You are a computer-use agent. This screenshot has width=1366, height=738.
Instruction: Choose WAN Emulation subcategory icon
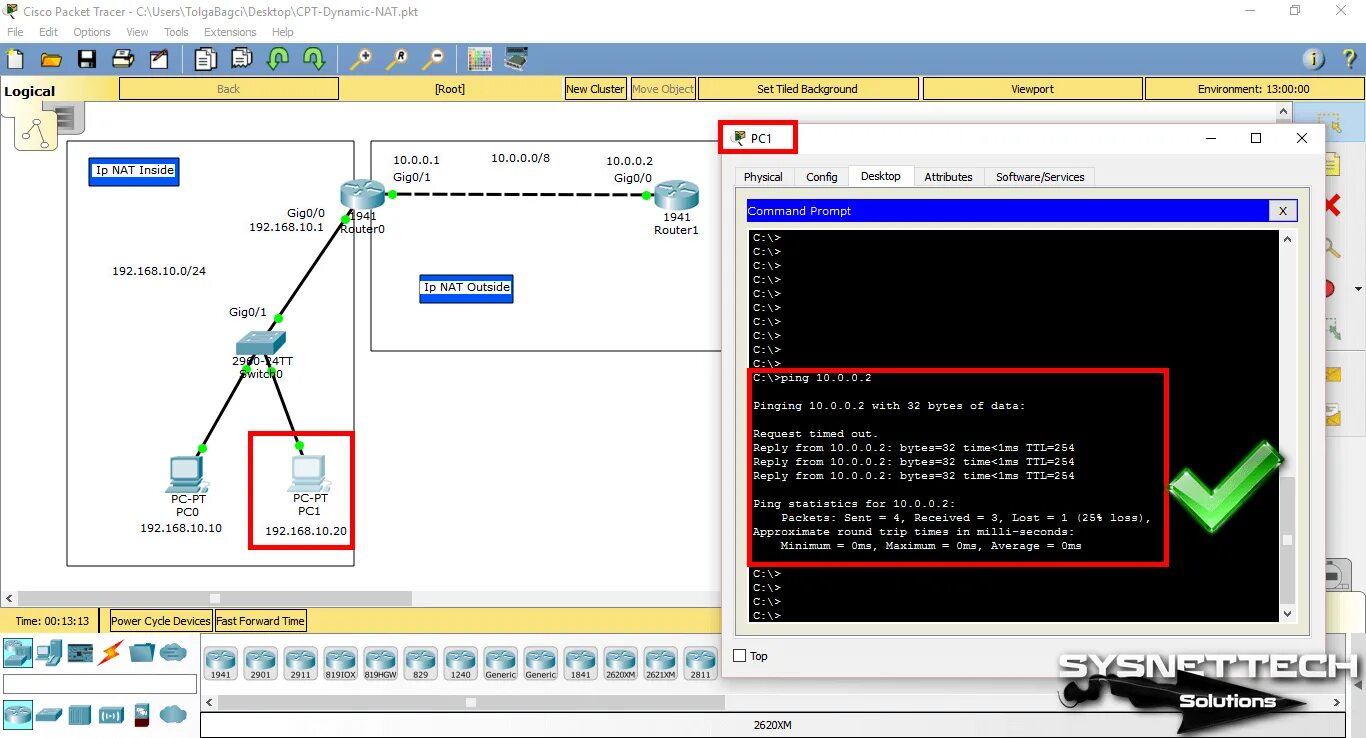pos(173,714)
